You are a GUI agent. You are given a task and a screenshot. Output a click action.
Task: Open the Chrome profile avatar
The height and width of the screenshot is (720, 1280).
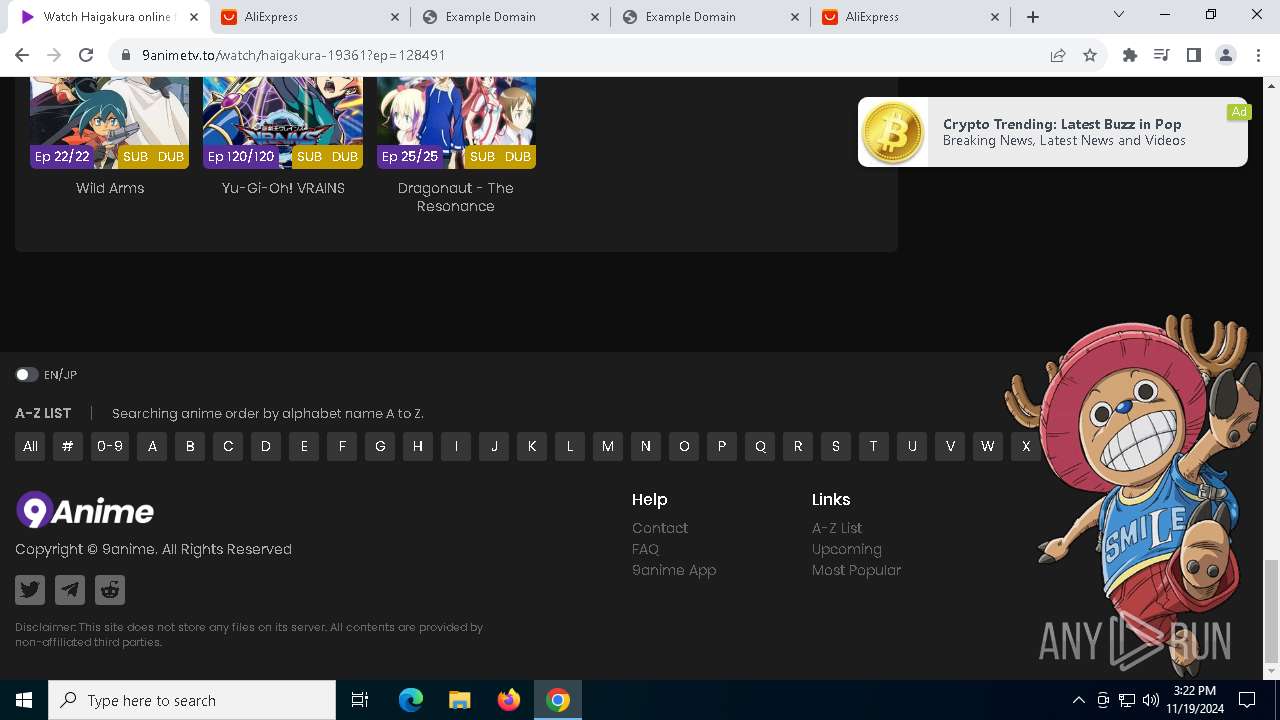click(1226, 55)
